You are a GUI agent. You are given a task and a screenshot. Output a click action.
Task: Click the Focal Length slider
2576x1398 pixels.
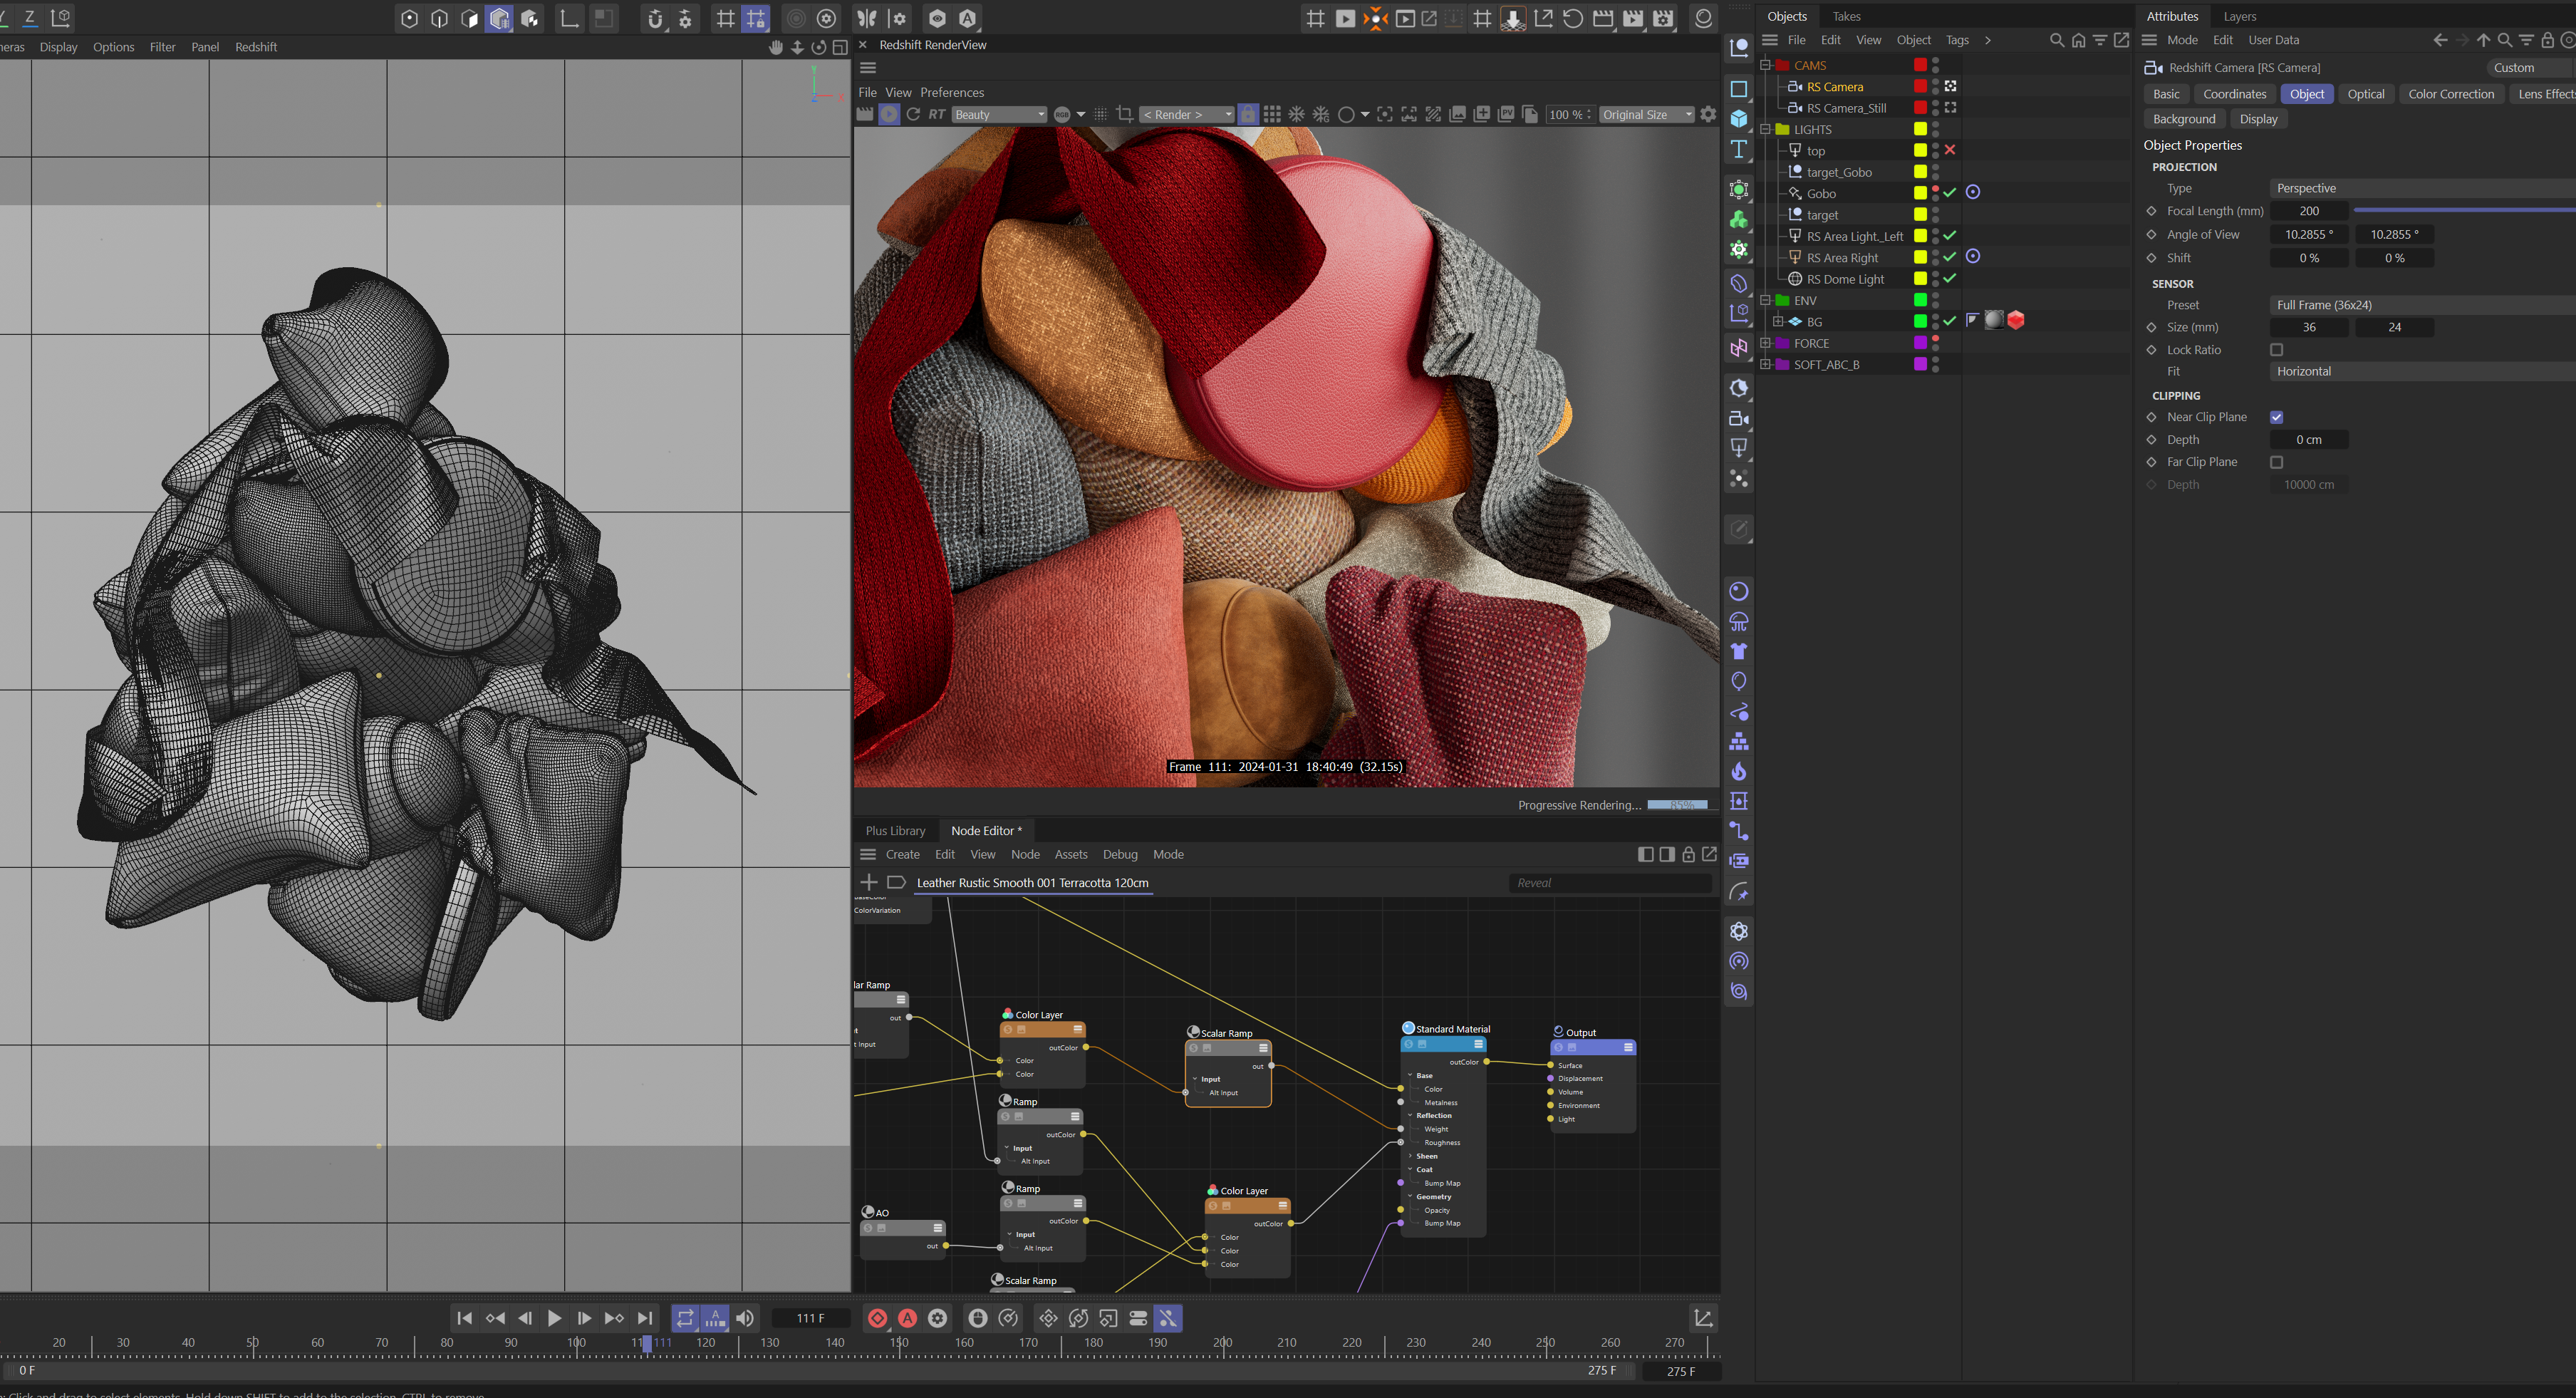click(2464, 211)
